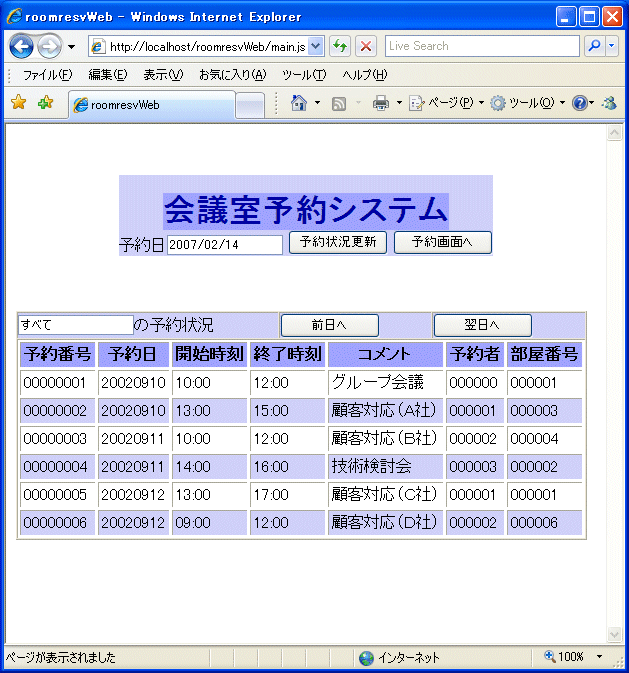Click the 翌日へ button
The width and height of the screenshot is (629, 673).
point(483,325)
